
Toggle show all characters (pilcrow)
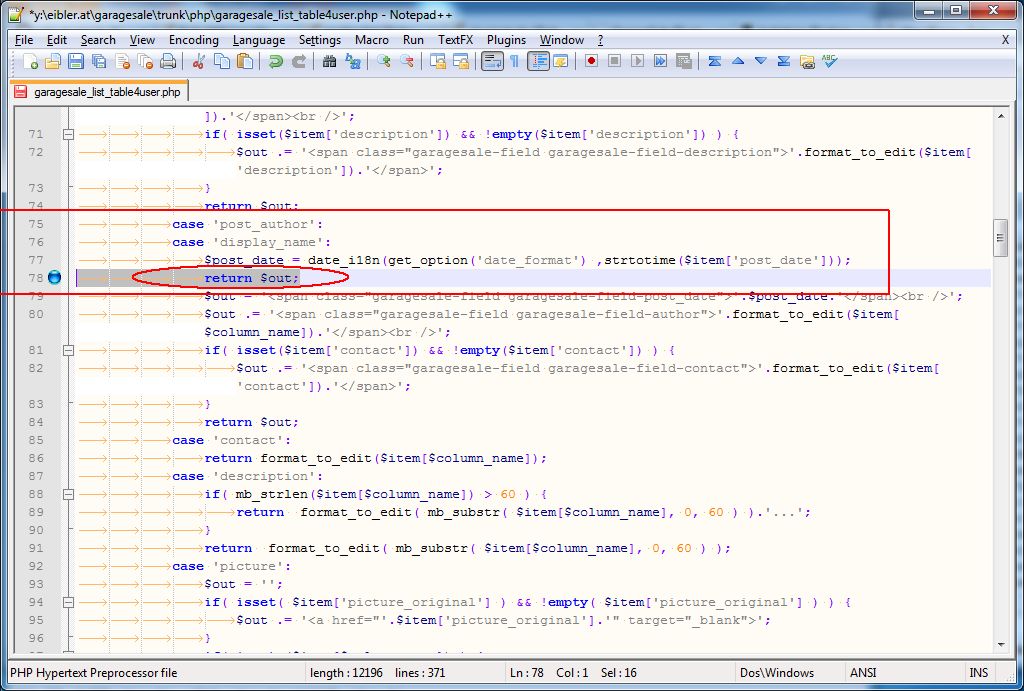click(515, 61)
